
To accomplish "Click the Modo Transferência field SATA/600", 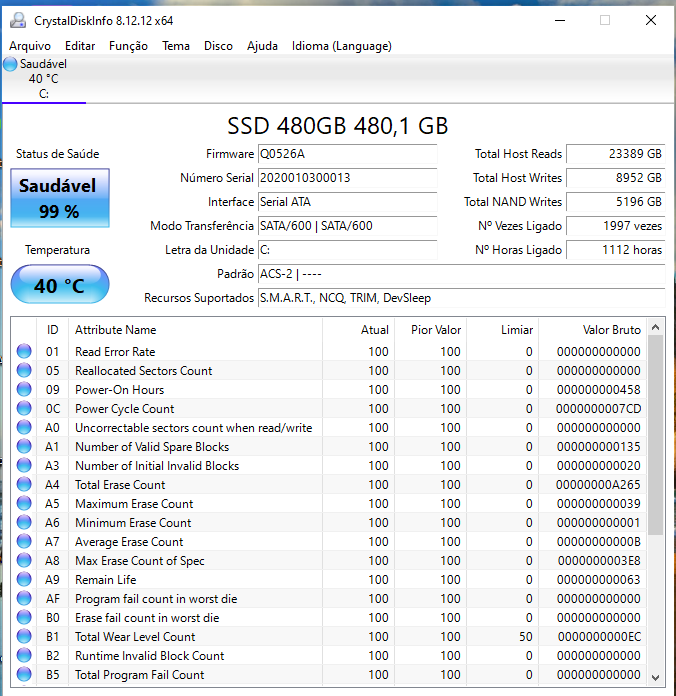I will point(347,226).
